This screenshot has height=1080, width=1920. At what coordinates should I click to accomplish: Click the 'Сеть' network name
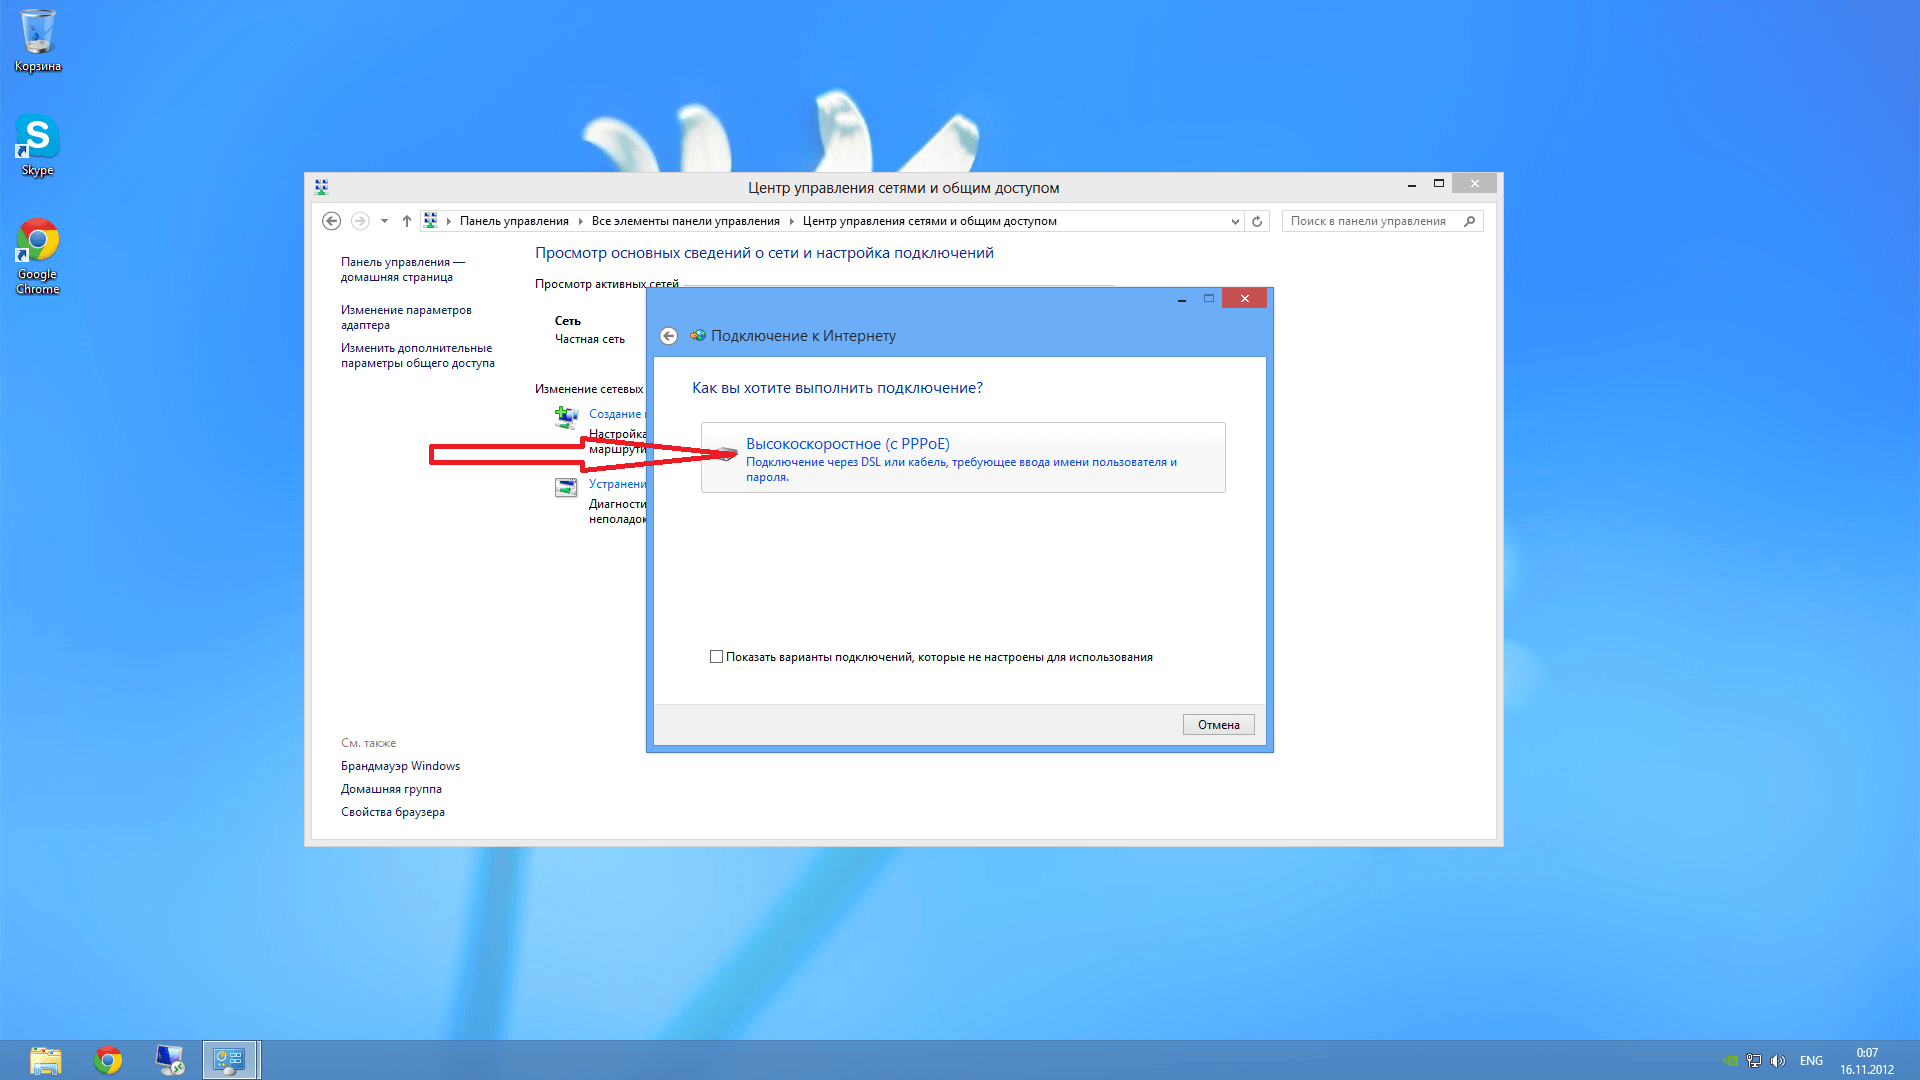pyautogui.click(x=568, y=321)
